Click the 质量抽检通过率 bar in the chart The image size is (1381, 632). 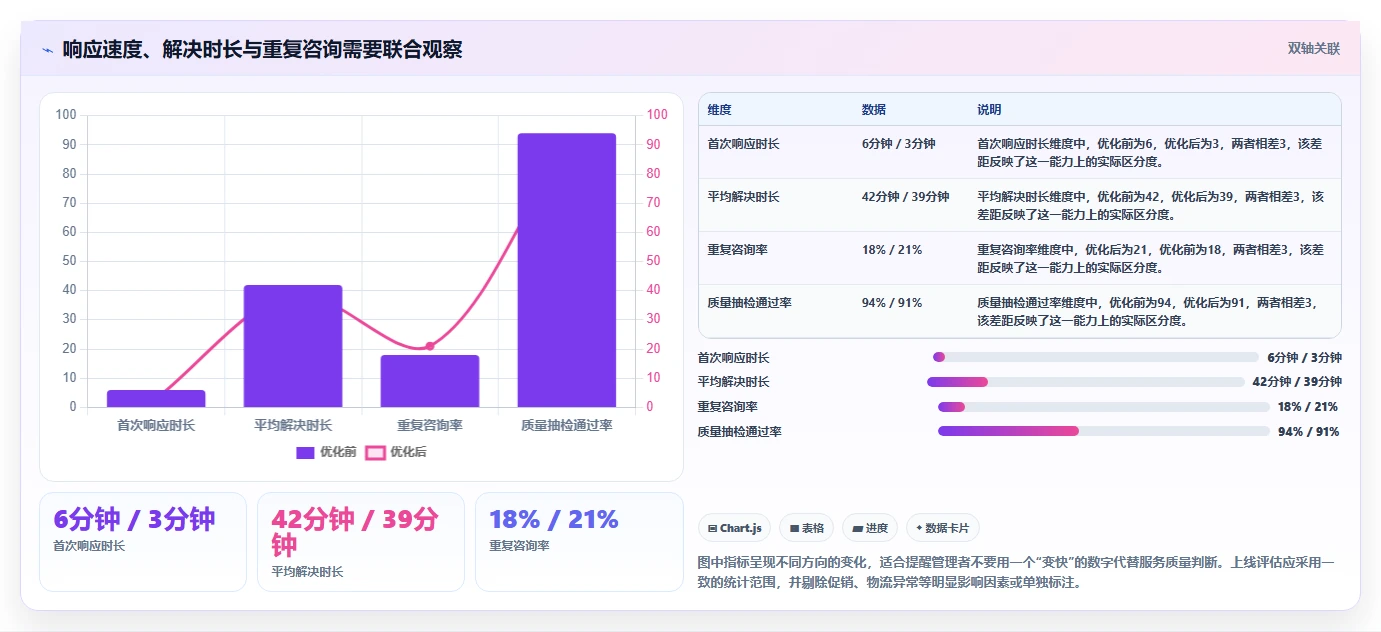point(567,270)
